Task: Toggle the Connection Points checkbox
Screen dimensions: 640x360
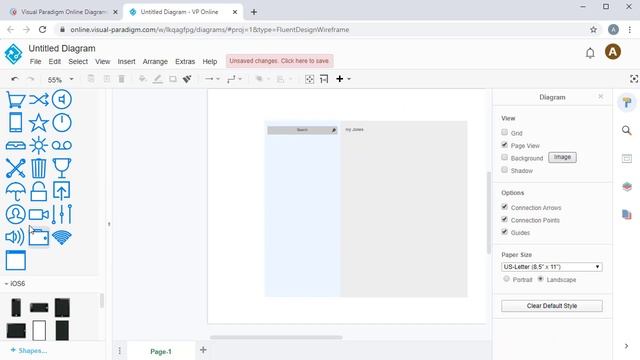Action: click(504, 219)
